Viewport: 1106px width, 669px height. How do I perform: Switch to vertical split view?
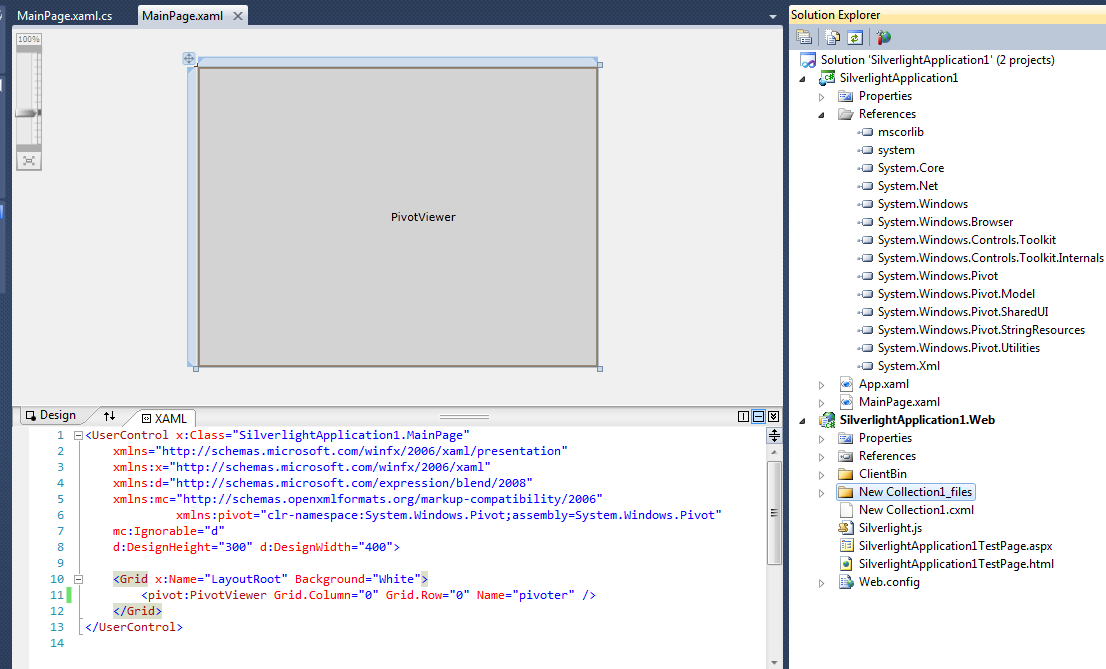coord(743,416)
